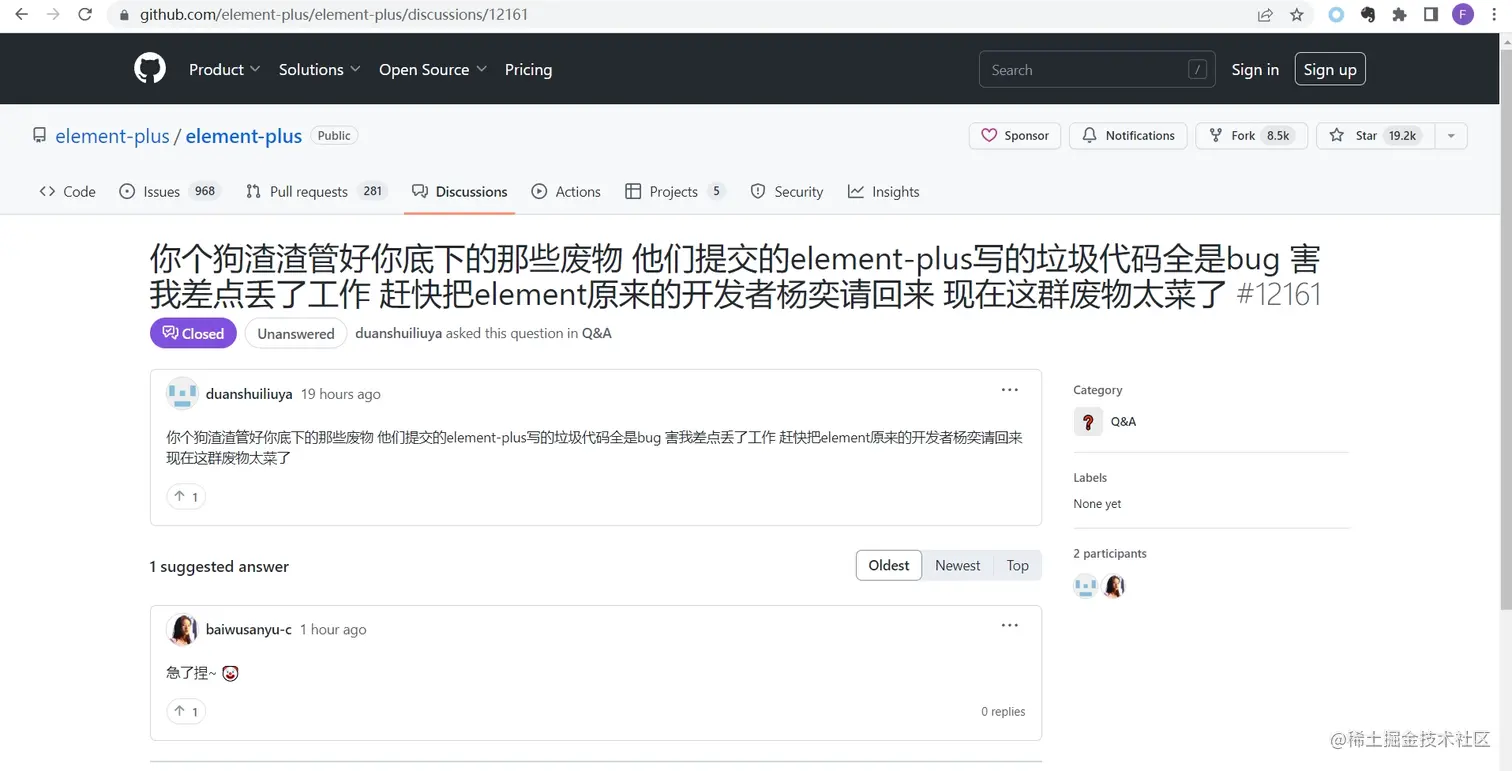This screenshot has height=771, width=1512.
Task: View the Security tab
Action: tap(787, 192)
